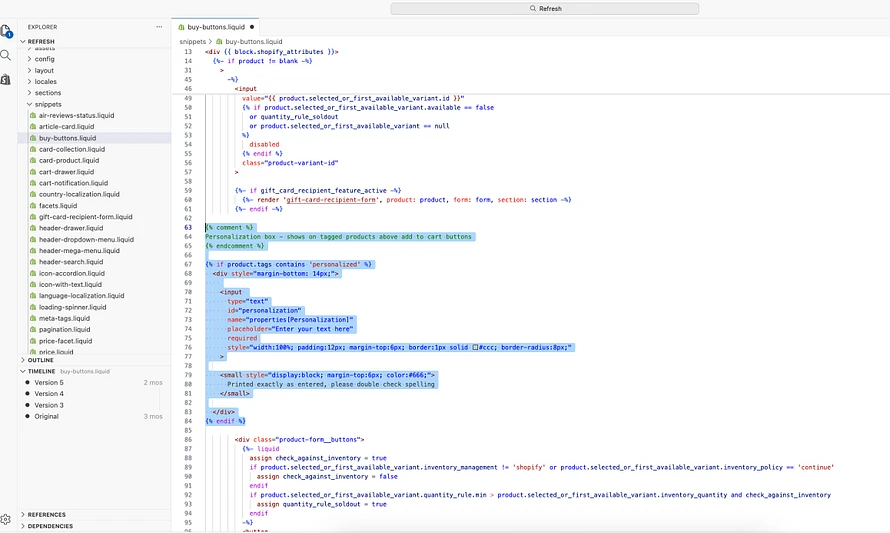Click 'Printed exactly as entered' text line
This screenshot has height=533, width=890.
pos(331,384)
